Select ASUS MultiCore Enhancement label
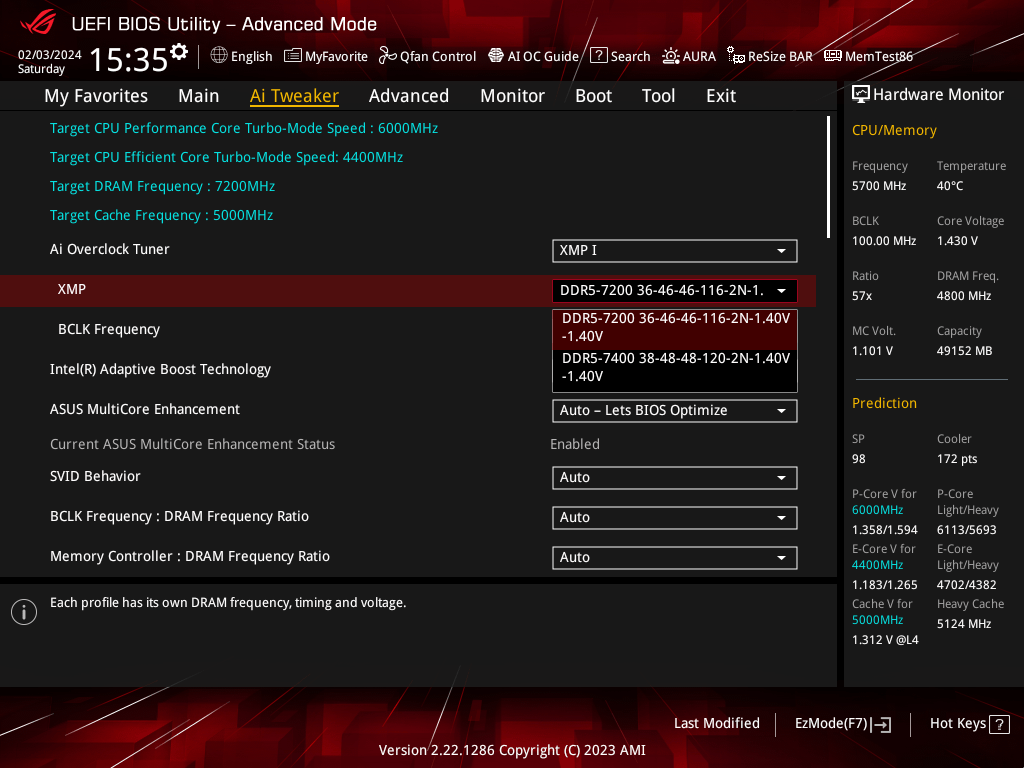 (x=145, y=409)
